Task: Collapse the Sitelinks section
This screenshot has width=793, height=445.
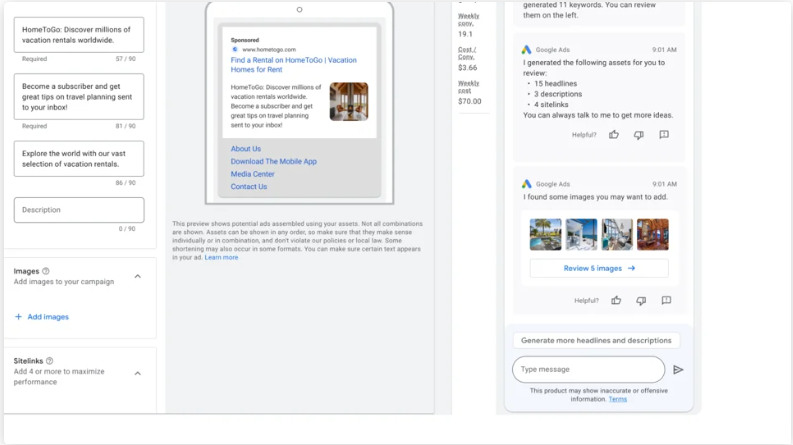Action: pos(138,373)
